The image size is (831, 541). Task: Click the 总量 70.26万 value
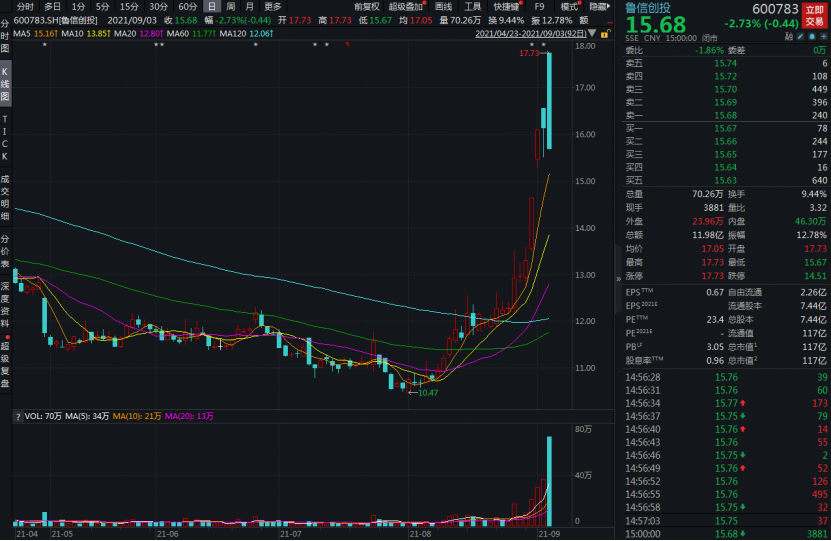(x=708, y=194)
